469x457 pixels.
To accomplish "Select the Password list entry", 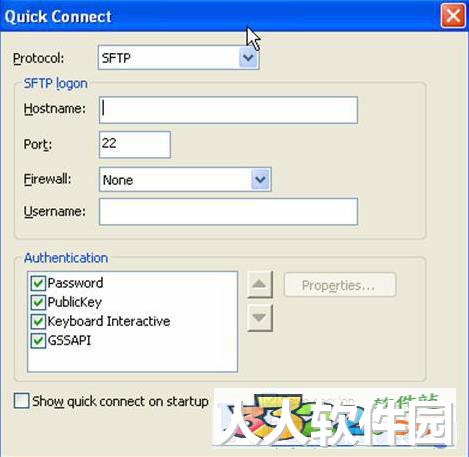I will (75, 283).
